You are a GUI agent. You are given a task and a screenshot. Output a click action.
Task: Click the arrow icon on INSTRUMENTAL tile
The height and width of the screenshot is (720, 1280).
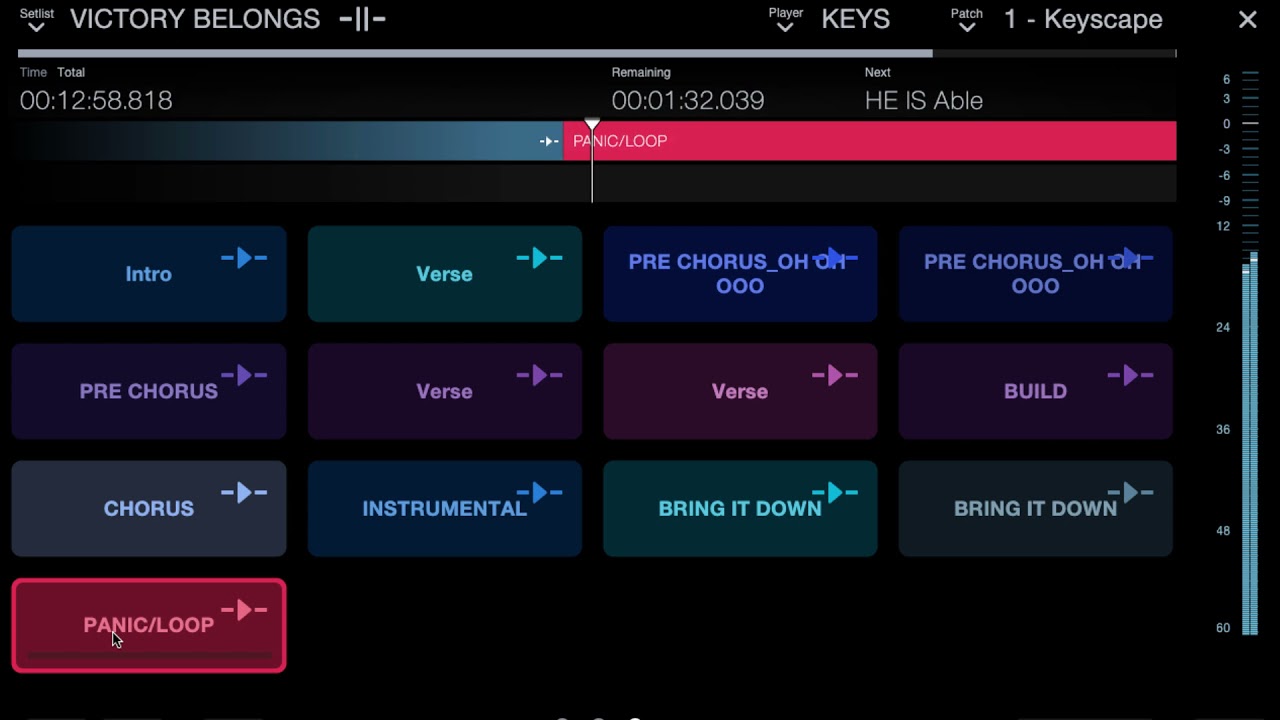pos(539,493)
